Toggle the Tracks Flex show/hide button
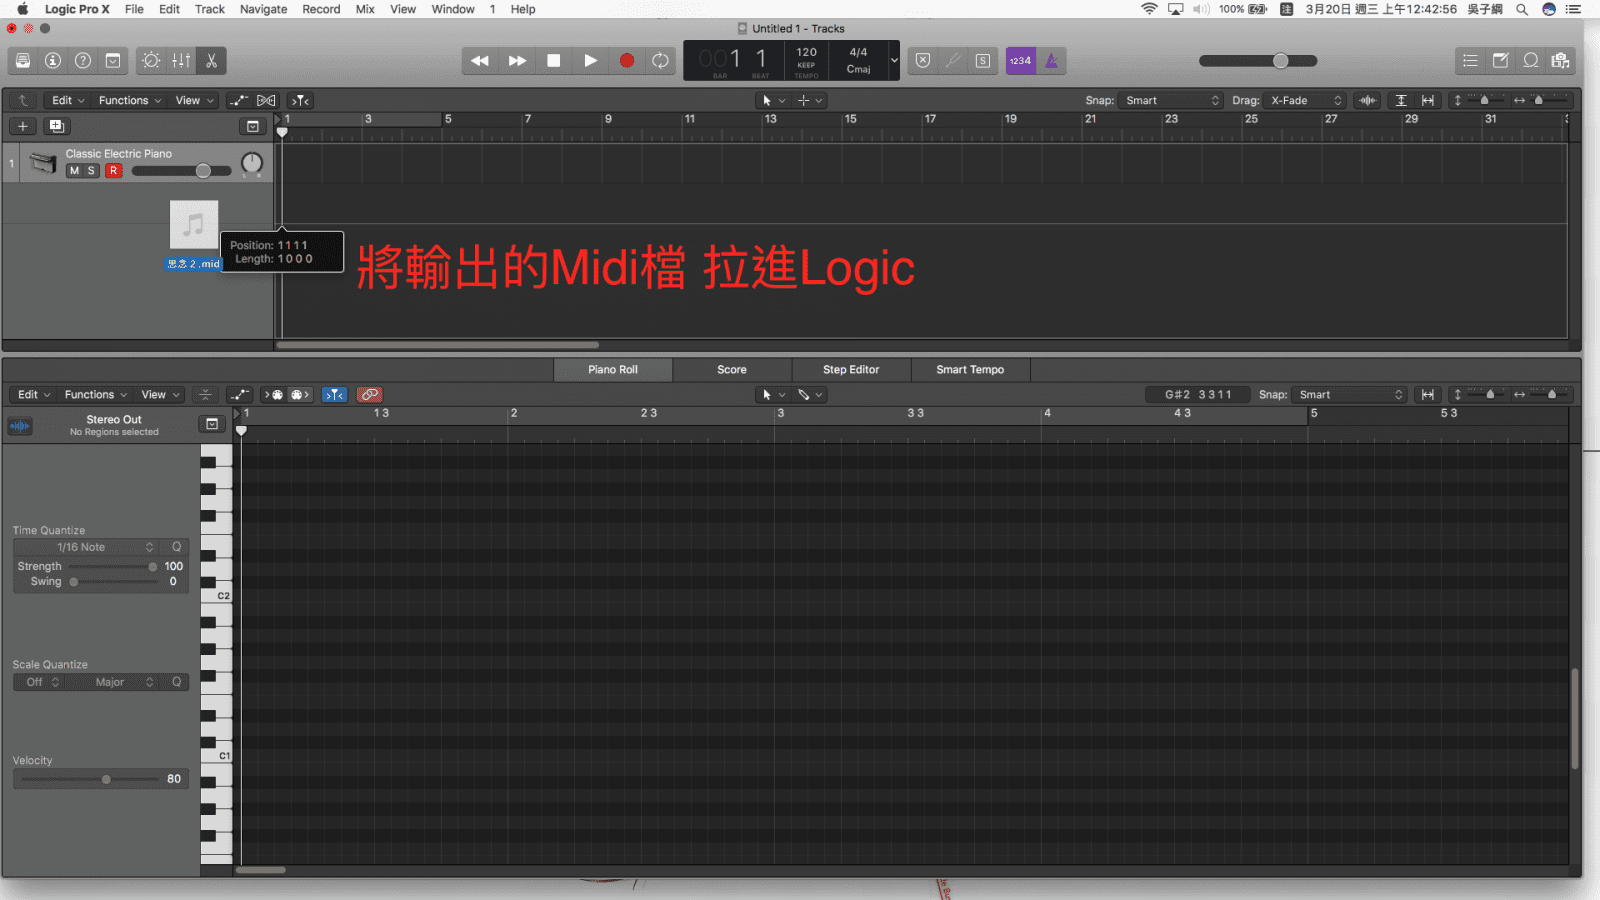This screenshot has height=900, width=1600. 266,100
